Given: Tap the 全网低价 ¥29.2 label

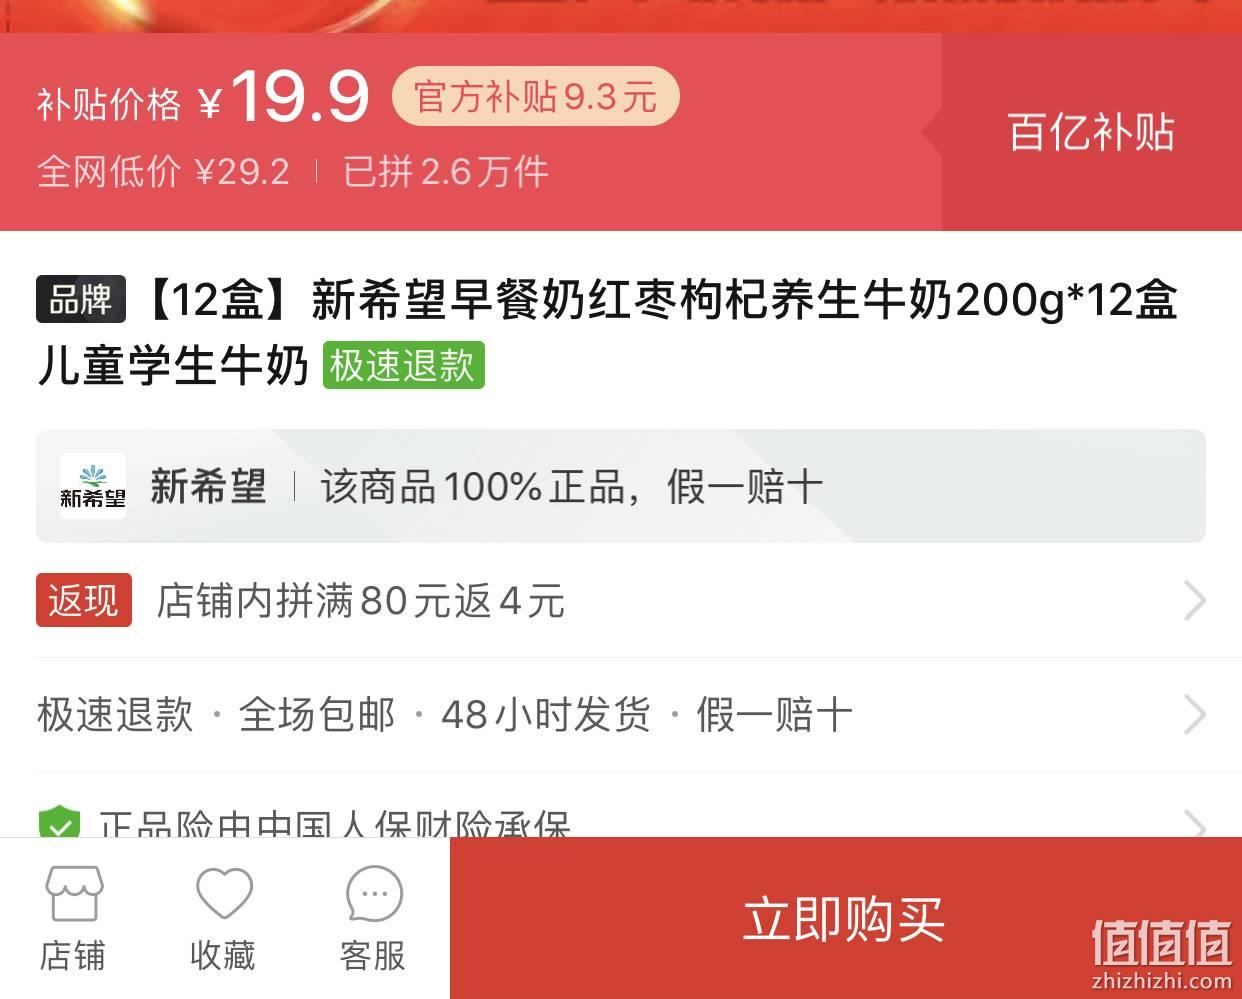Looking at the screenshot, I should [163, 172].
